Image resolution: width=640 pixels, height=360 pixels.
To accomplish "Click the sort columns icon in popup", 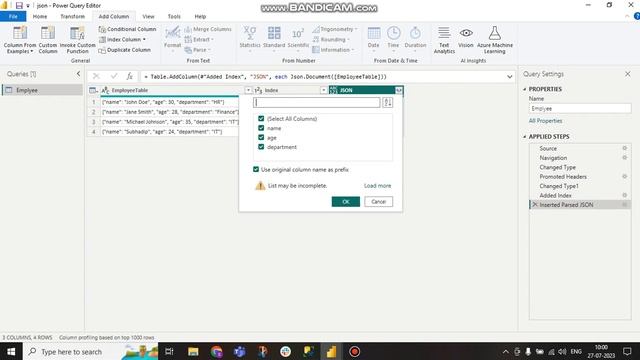I will click(x=388, y=102).
